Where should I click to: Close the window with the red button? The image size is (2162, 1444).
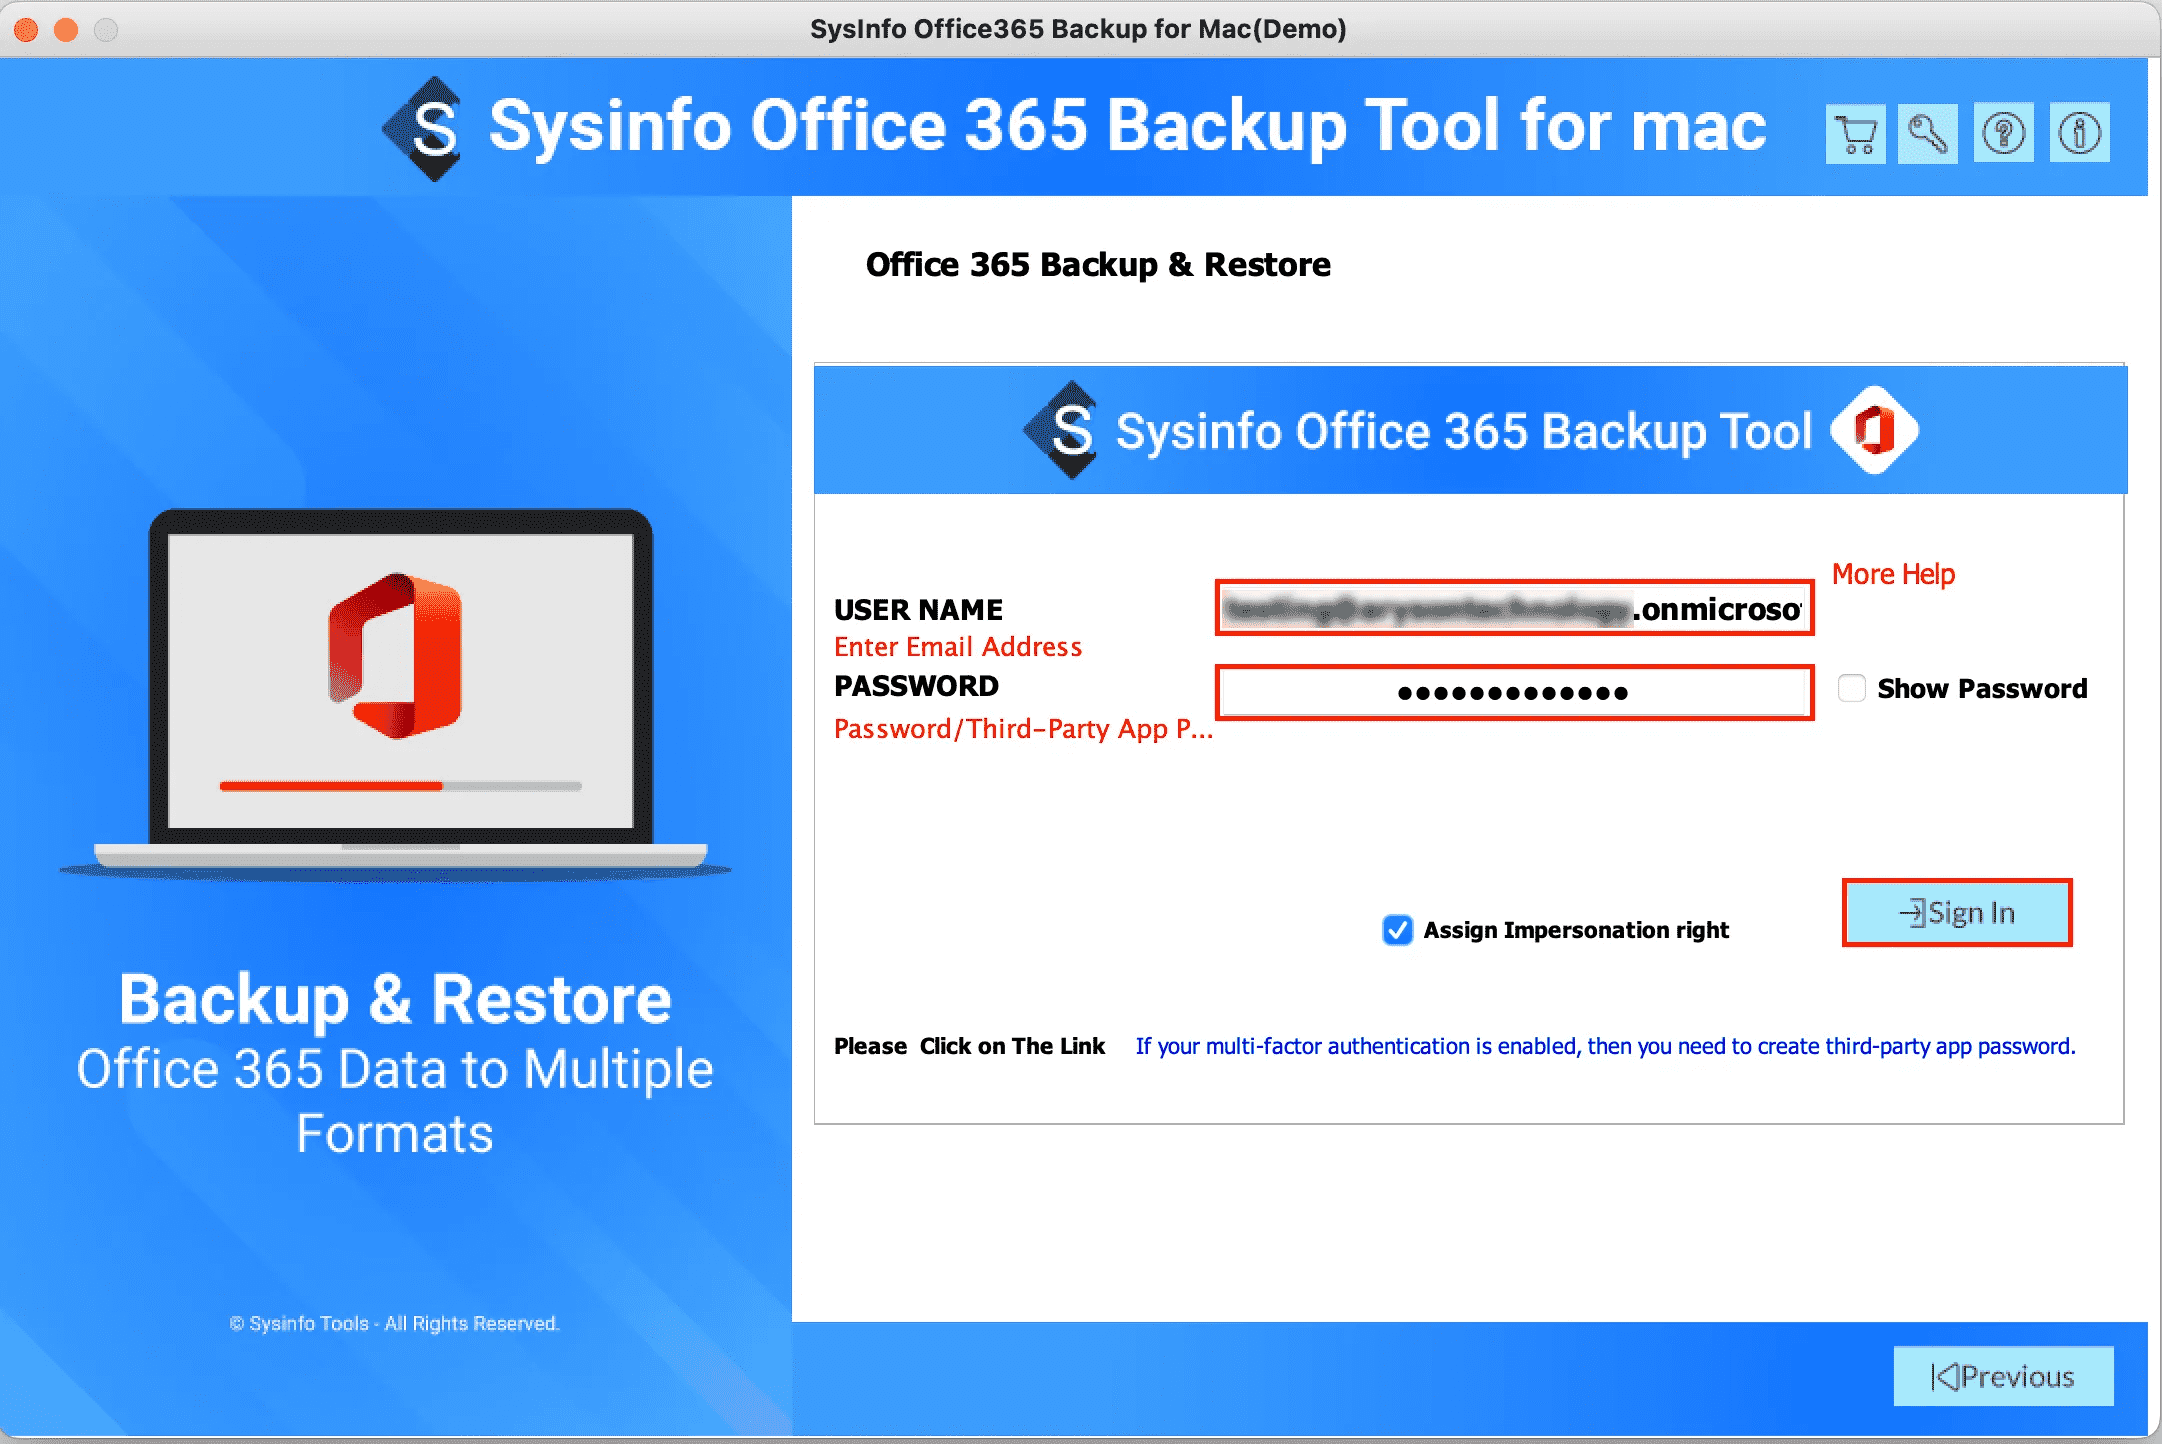[27, 29]
